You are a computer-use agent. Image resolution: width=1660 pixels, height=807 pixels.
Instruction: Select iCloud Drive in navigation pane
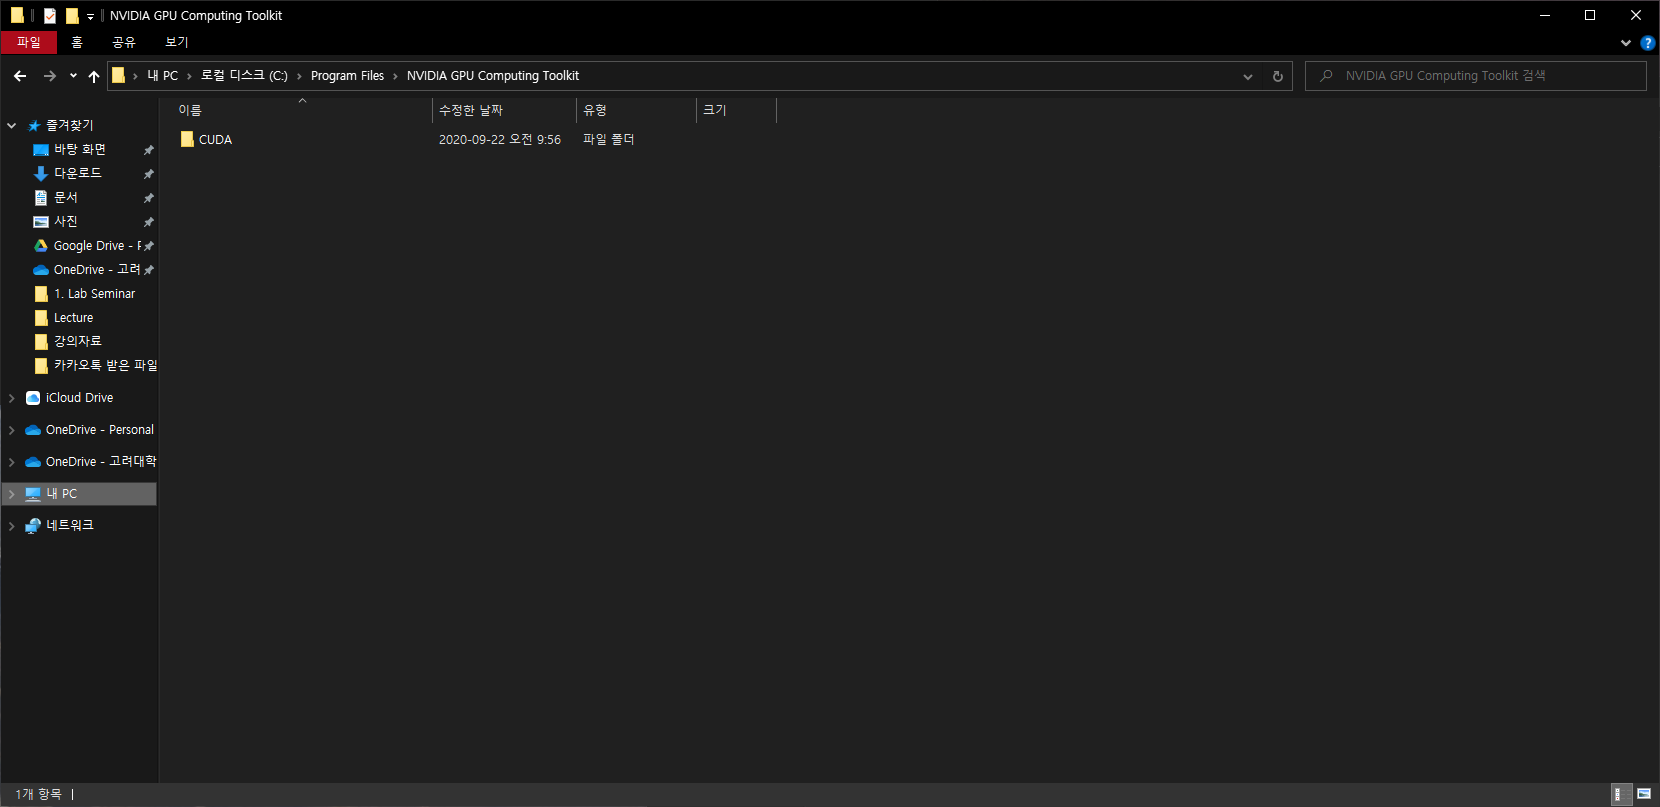click(80, 398)
